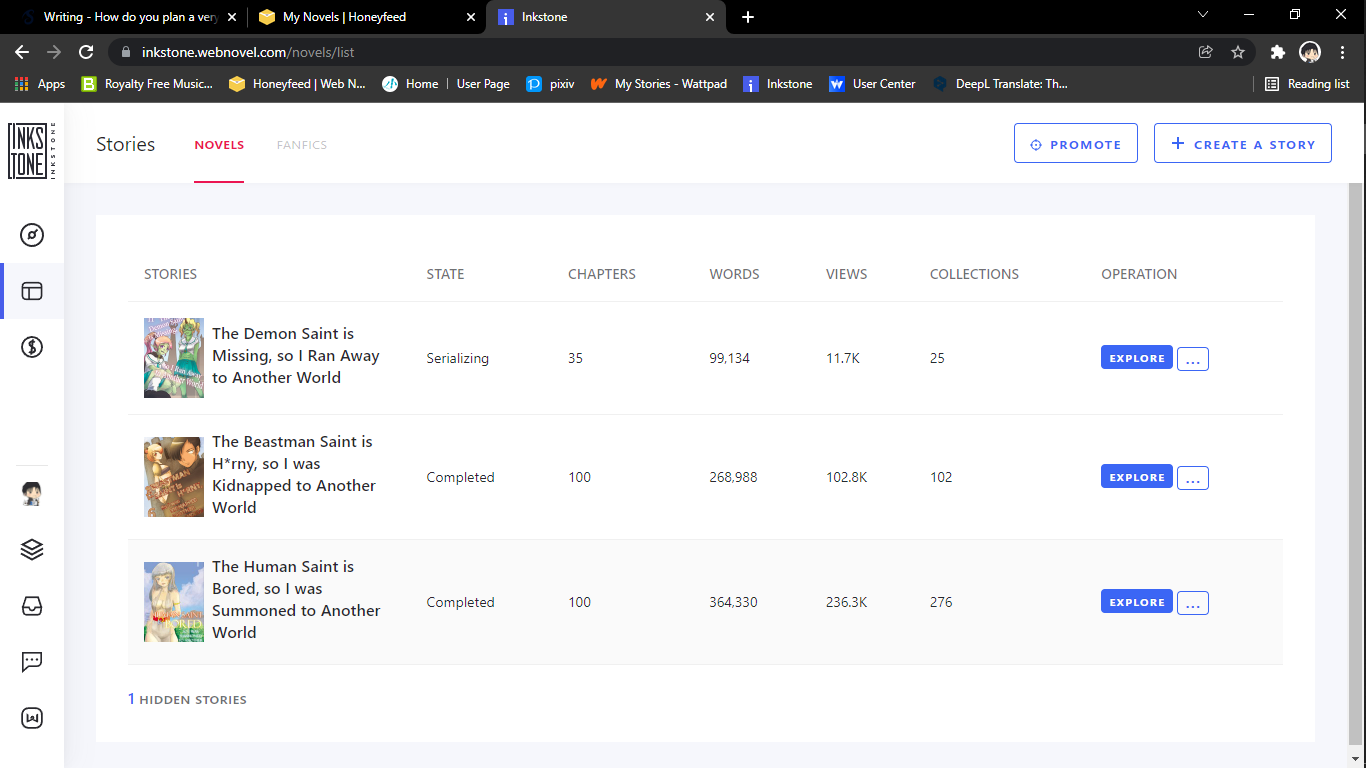Click the Webnovel W icon at sidebar bottom
Viewport: 1366px width, 768px height.
tap(32, 718)
